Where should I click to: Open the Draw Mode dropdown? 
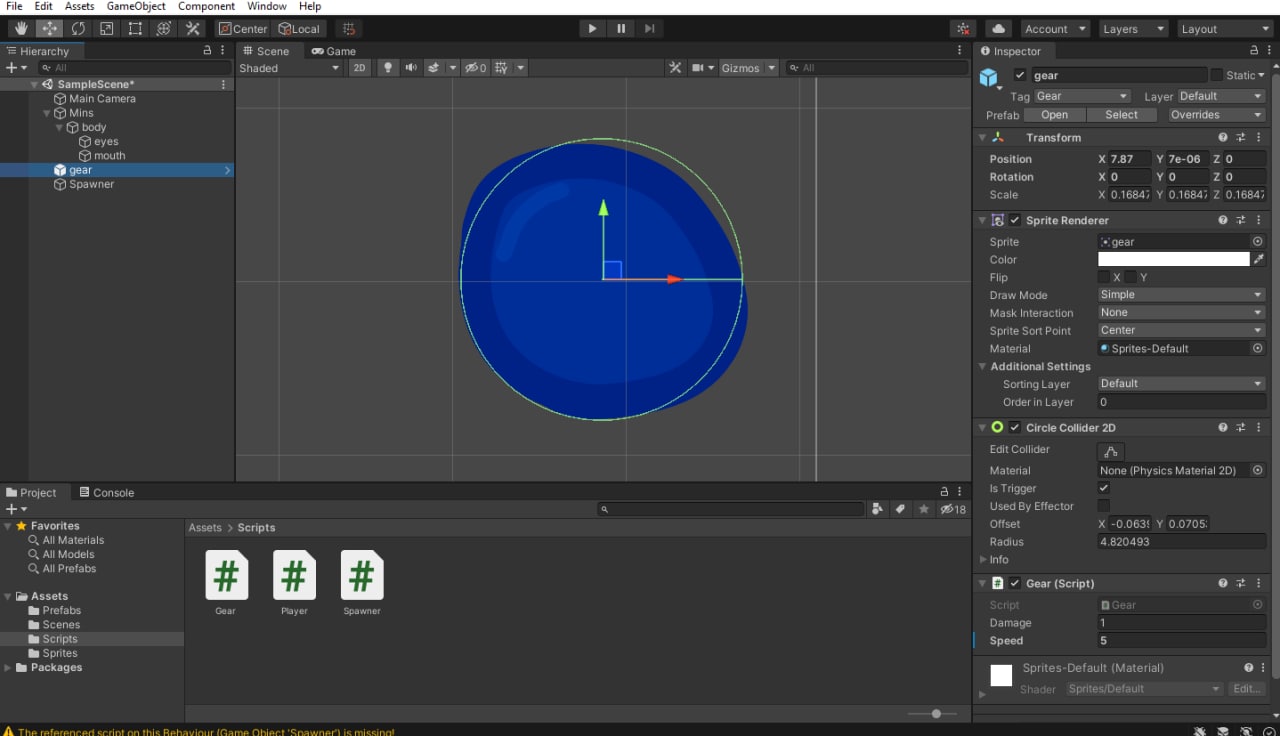pyautogui.click(x=1181, y=295)
